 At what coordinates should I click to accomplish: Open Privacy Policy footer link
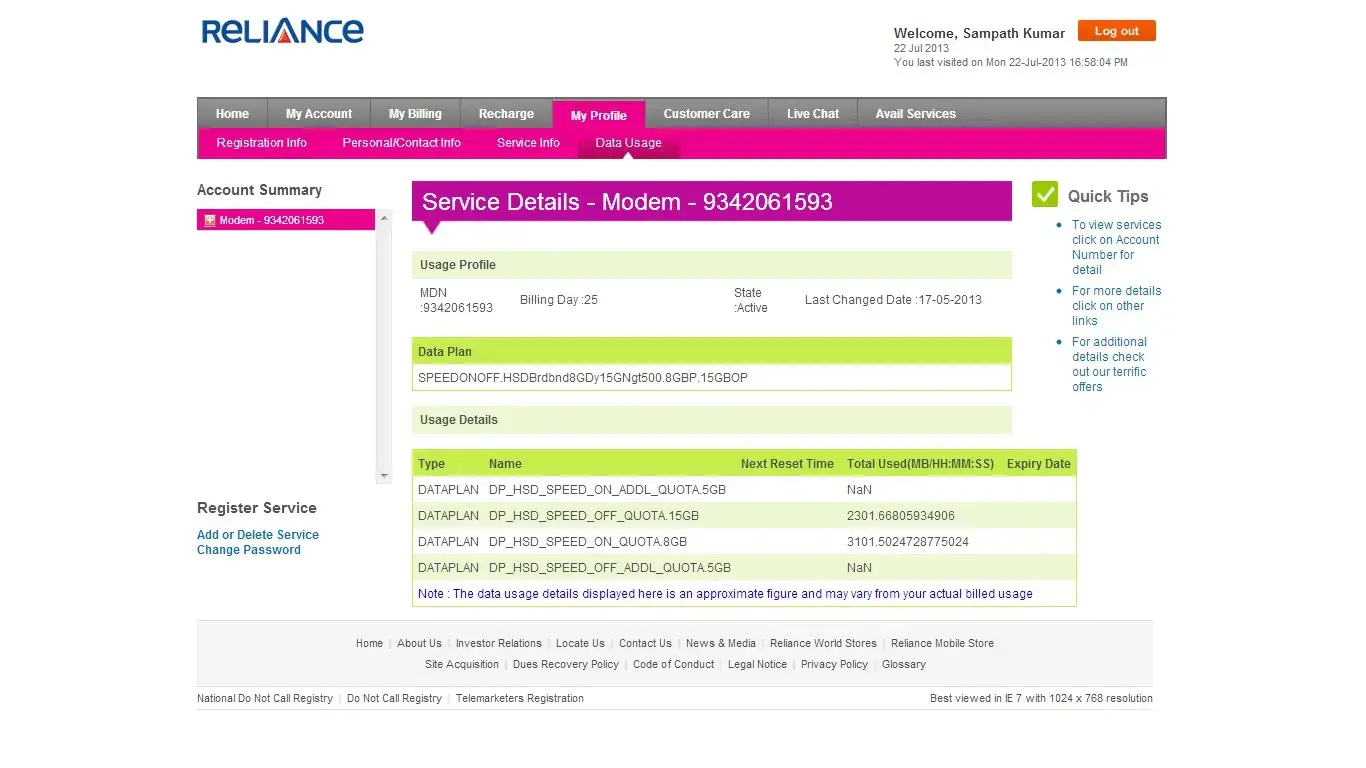point(834,664)
